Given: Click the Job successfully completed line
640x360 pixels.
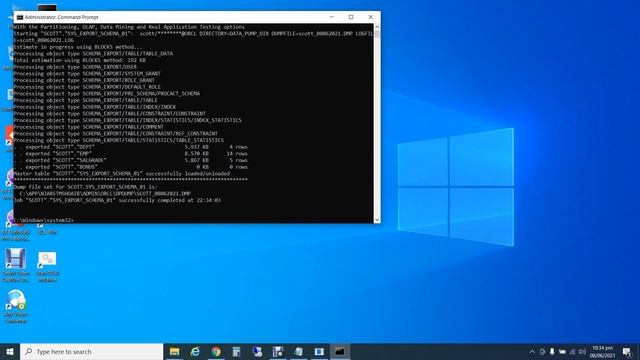Looking at the screenshot, I should tap(117, 200).
